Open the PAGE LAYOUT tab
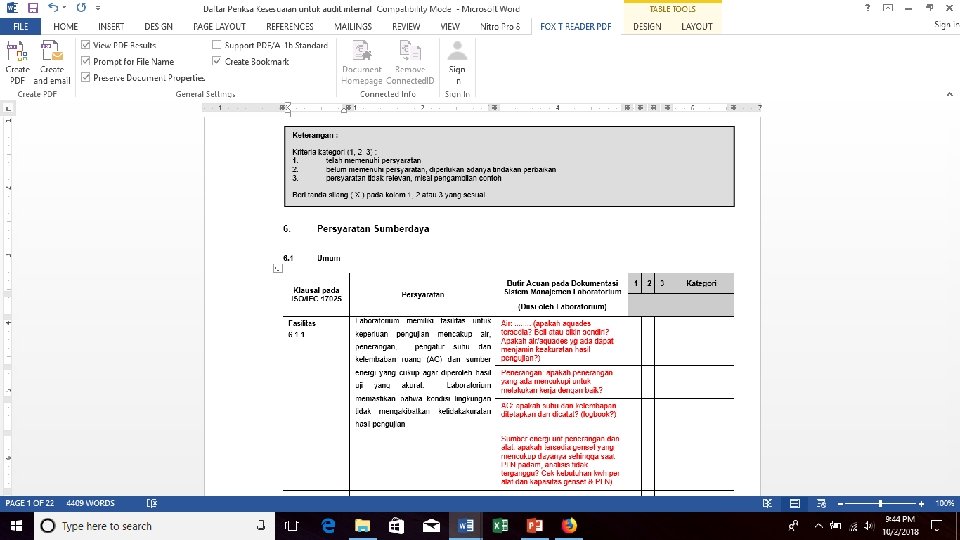960x540 pixels. click(219, 26)
